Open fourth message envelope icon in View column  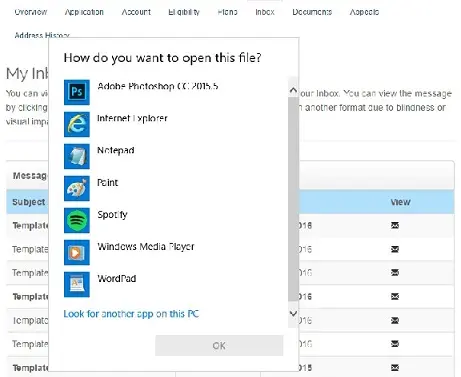[395, 296]
